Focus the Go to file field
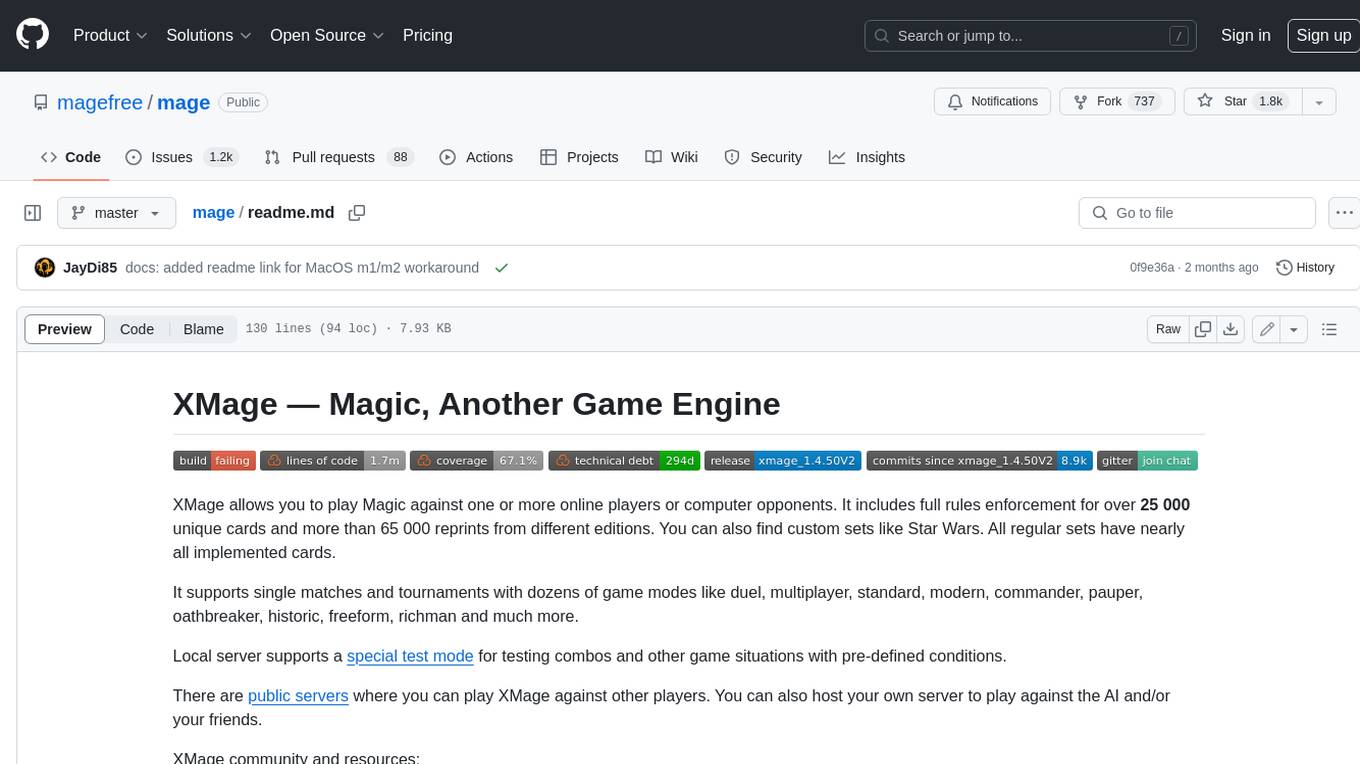Screen dimensions: 1360x764 pos(1197,213)
